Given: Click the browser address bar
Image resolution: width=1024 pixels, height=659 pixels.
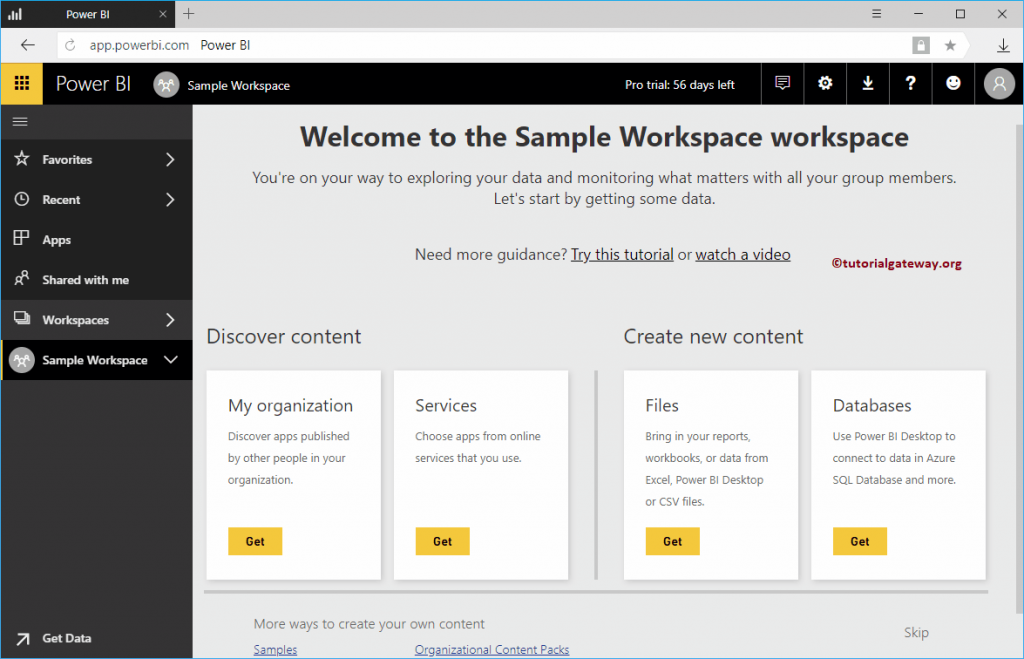Looking at the screenshot, I should [300, 45].
